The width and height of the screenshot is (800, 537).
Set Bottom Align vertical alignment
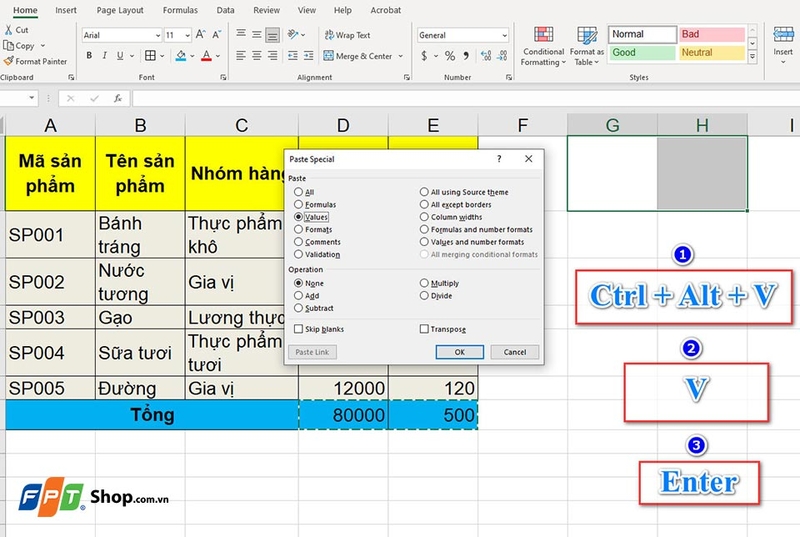pyautogui.click(x=272, y=35)
